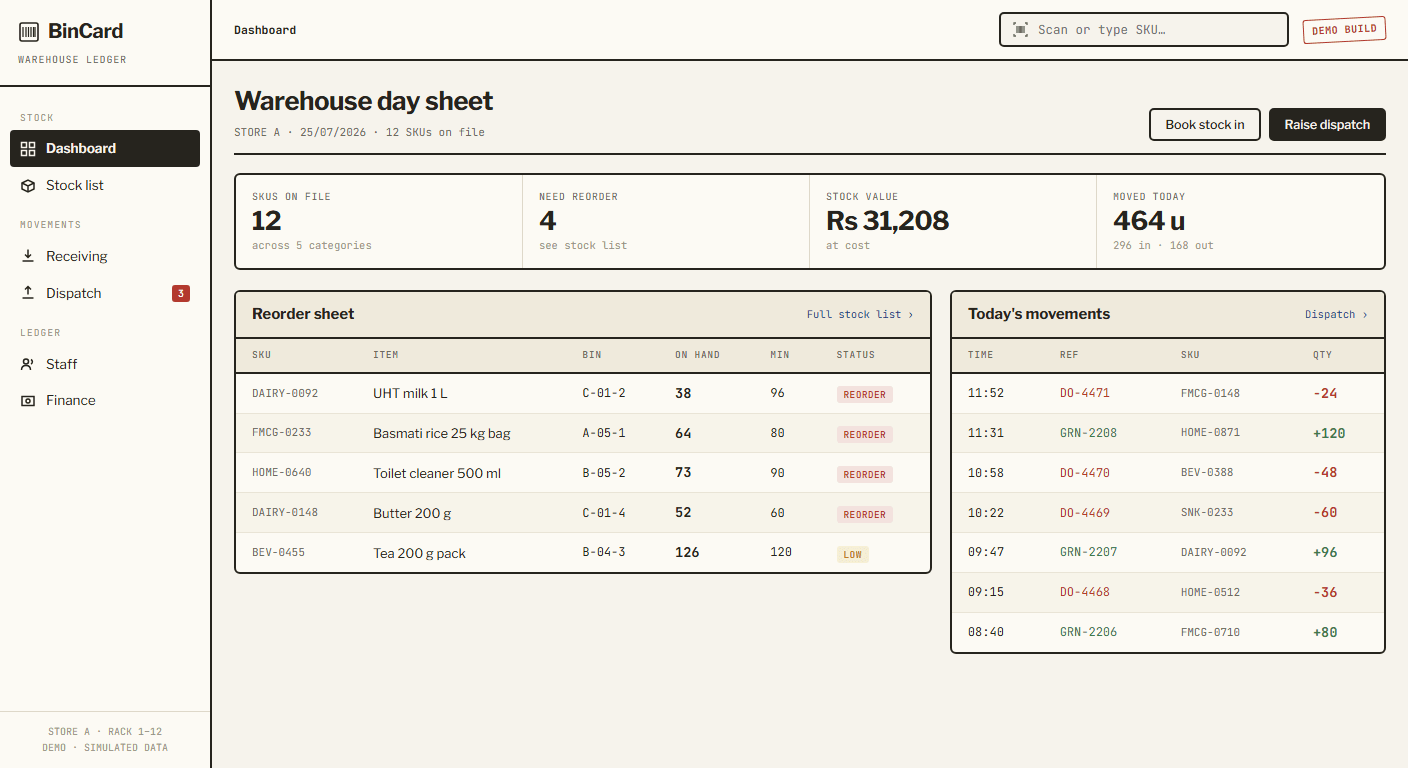The width and height of the screenshot is (1408, 768).
Task: Go to Receiving in the sidebar
Action: pyautogui.click(x=105, y=256)
